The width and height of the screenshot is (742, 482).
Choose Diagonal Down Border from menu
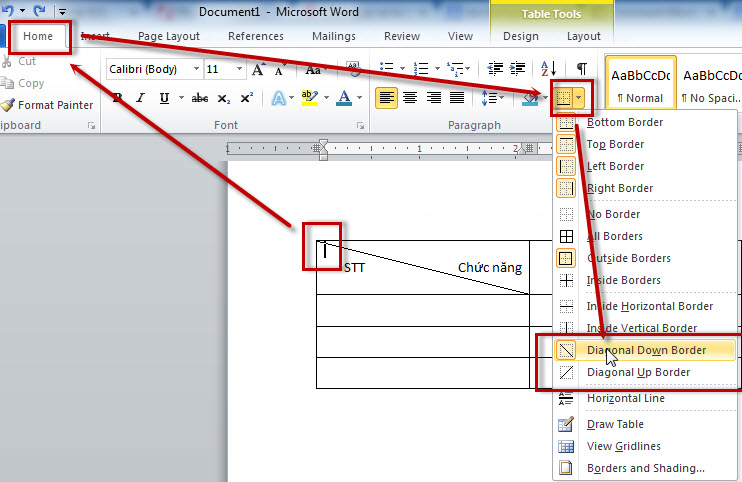click(x=645, y=350)
